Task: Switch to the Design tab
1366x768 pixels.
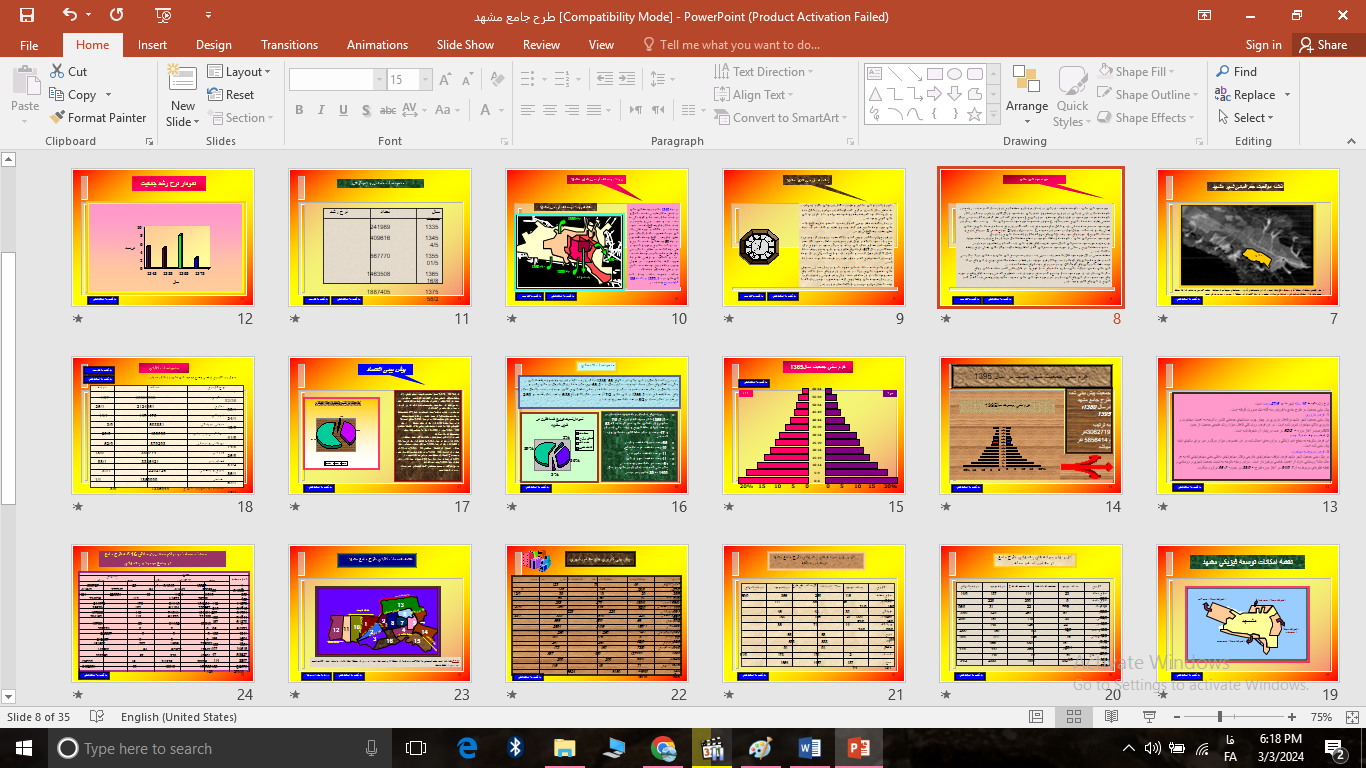Action: [213, 45]
